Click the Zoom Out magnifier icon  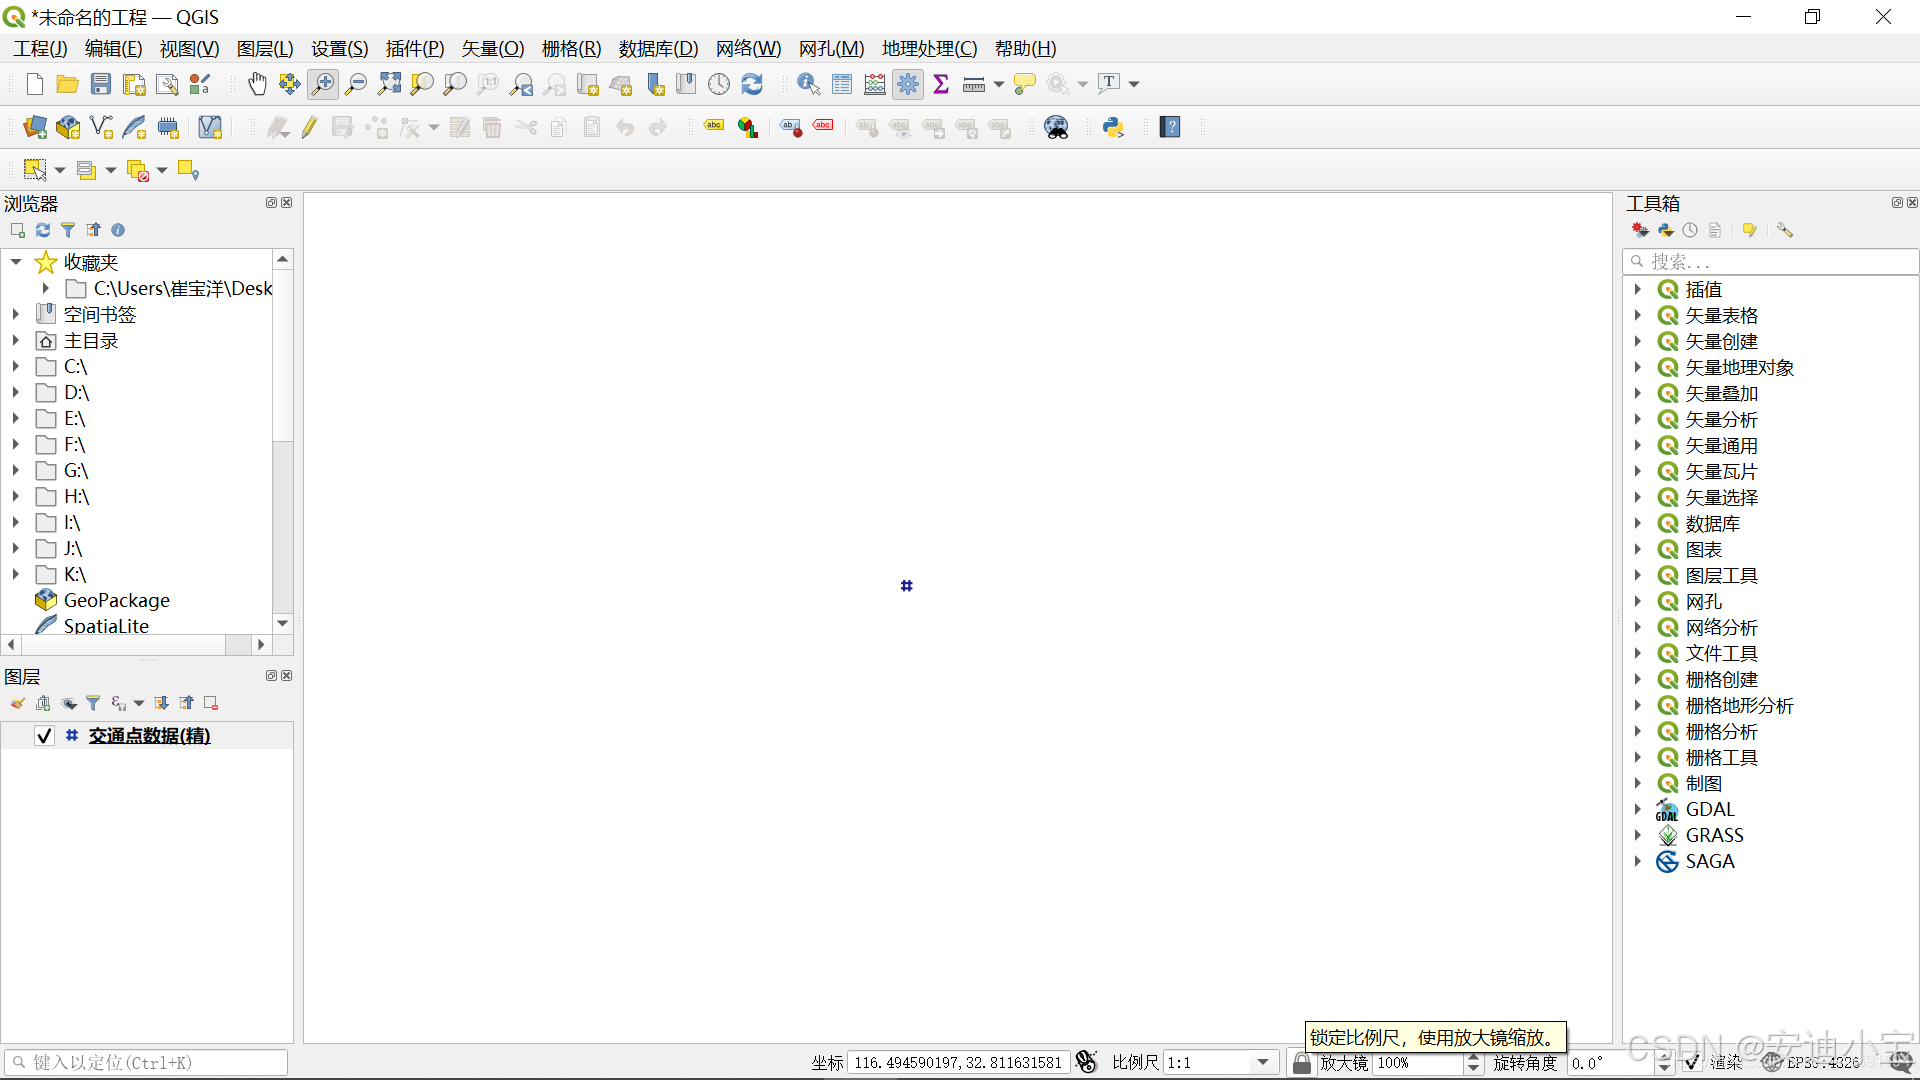click(356, 85)
